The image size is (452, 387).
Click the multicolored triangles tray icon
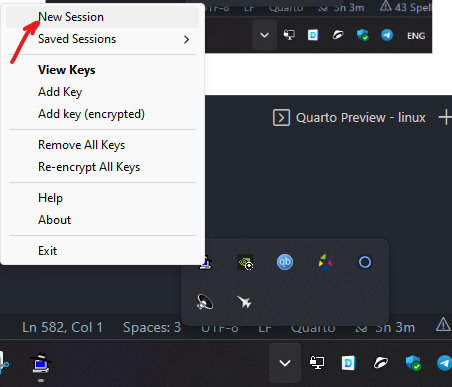tap(325, 262)
